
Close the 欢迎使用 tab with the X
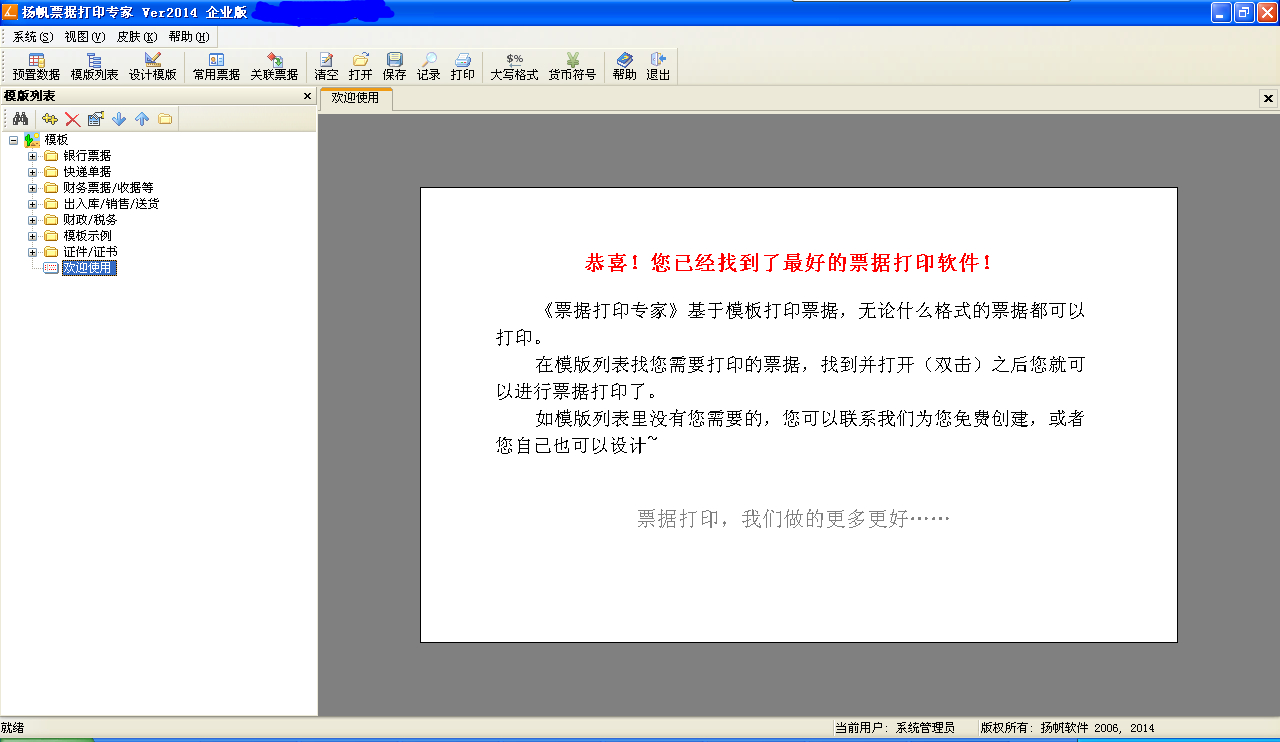[1268, 98]
